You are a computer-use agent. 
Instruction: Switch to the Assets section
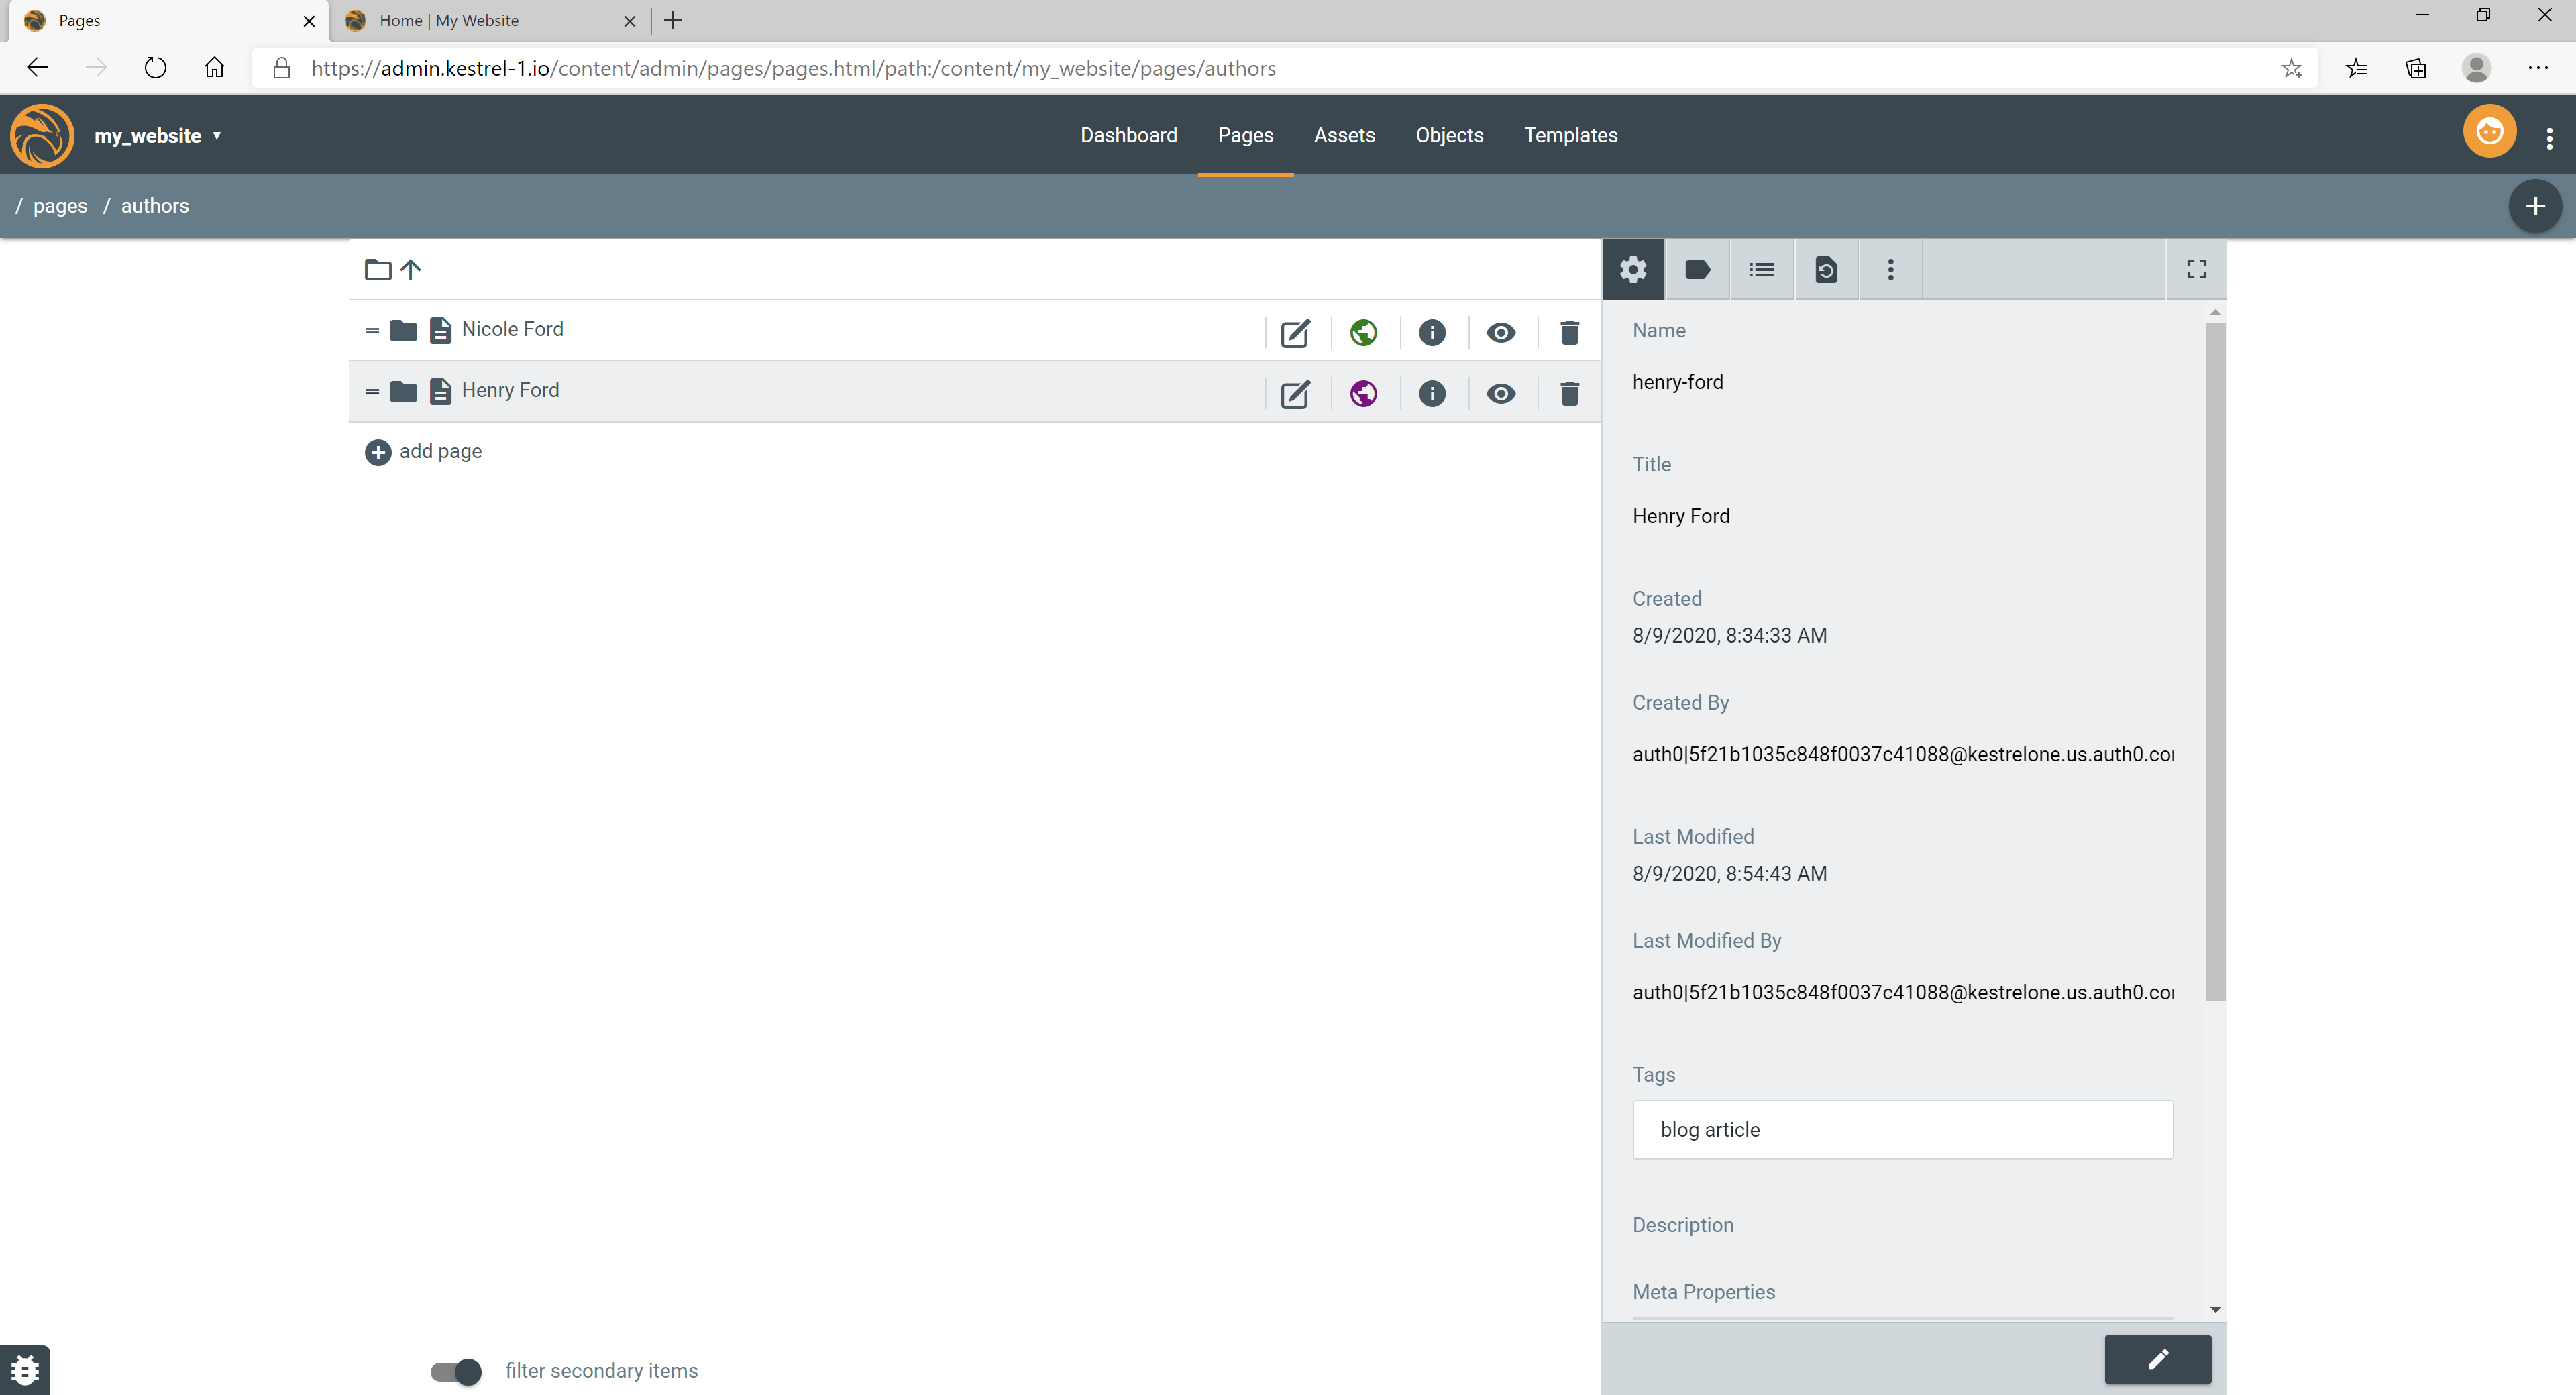click(x=1344, y=135)
